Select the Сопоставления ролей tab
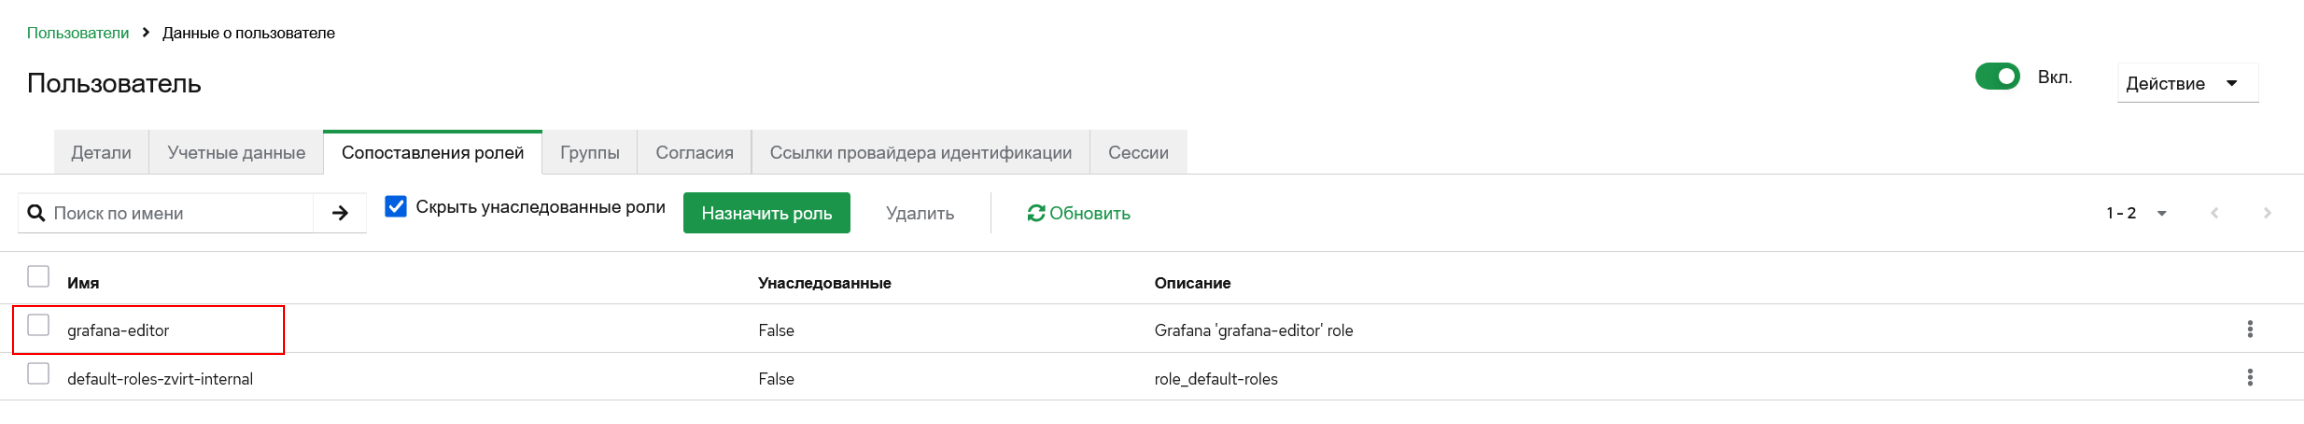 [432, 152]
